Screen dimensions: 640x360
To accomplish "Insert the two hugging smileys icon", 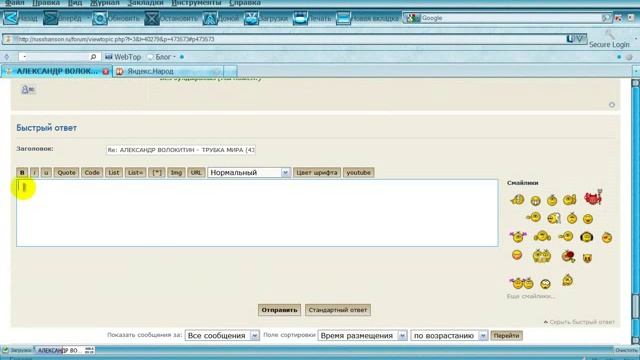I will pos(542,256).
